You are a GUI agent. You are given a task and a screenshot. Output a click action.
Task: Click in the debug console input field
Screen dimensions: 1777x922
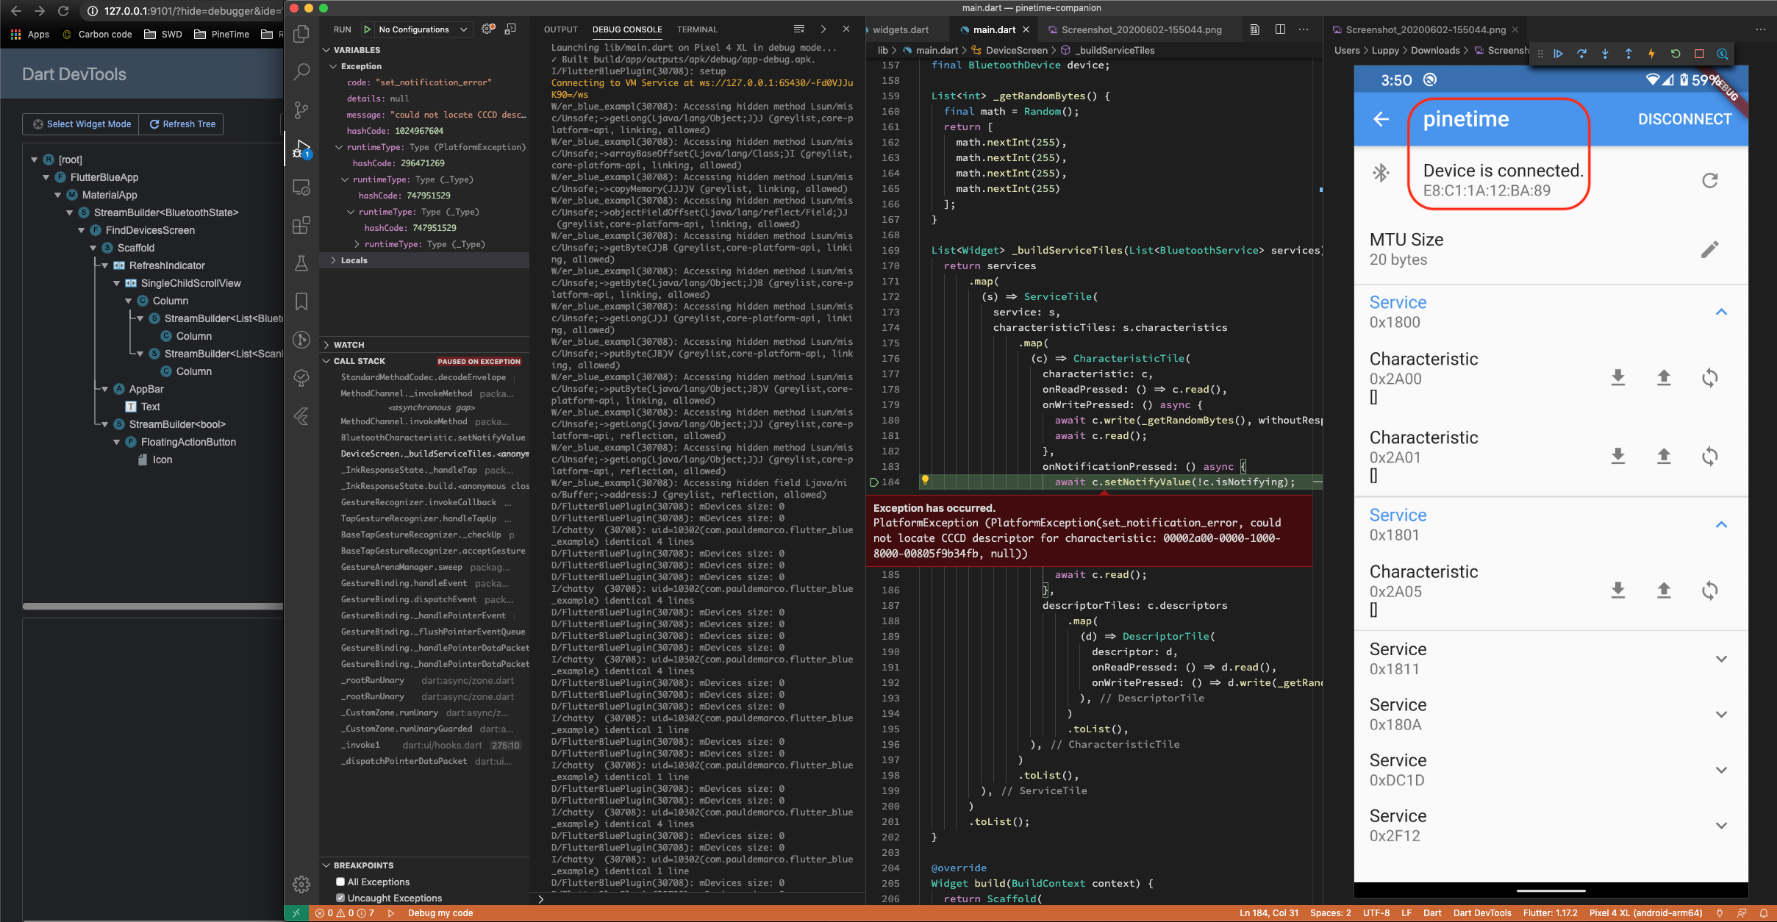(700, 899)
